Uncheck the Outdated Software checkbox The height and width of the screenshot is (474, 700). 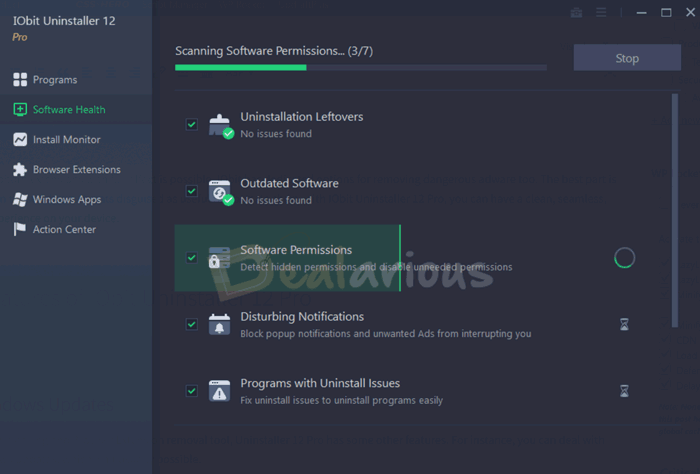[192, 191]
